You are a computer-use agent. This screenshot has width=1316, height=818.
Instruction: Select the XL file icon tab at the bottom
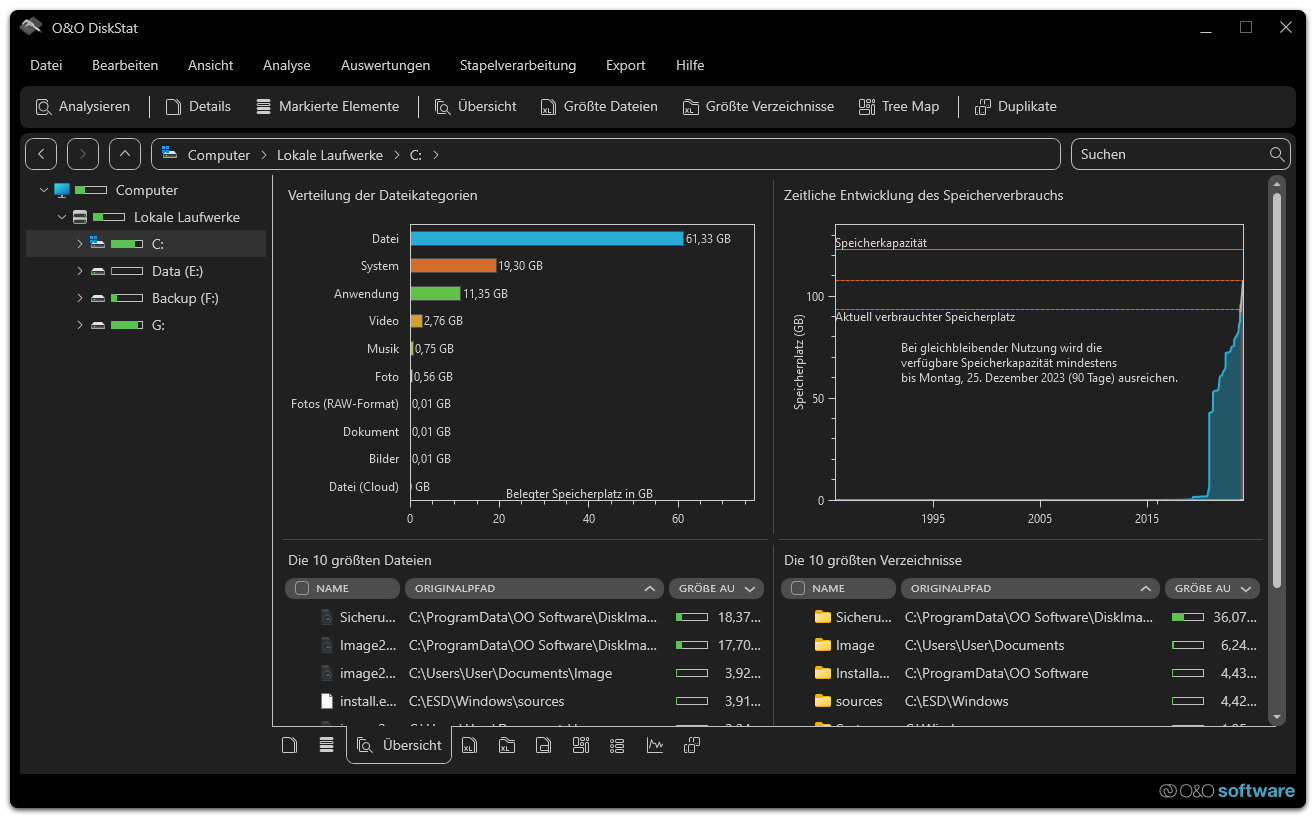(470, 745)
